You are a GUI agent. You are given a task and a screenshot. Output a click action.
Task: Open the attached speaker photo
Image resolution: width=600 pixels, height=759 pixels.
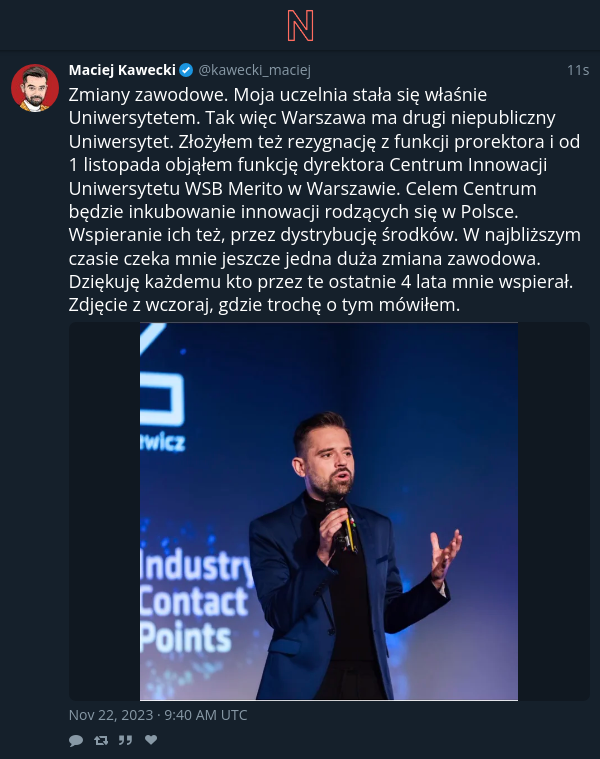(329, 511)
